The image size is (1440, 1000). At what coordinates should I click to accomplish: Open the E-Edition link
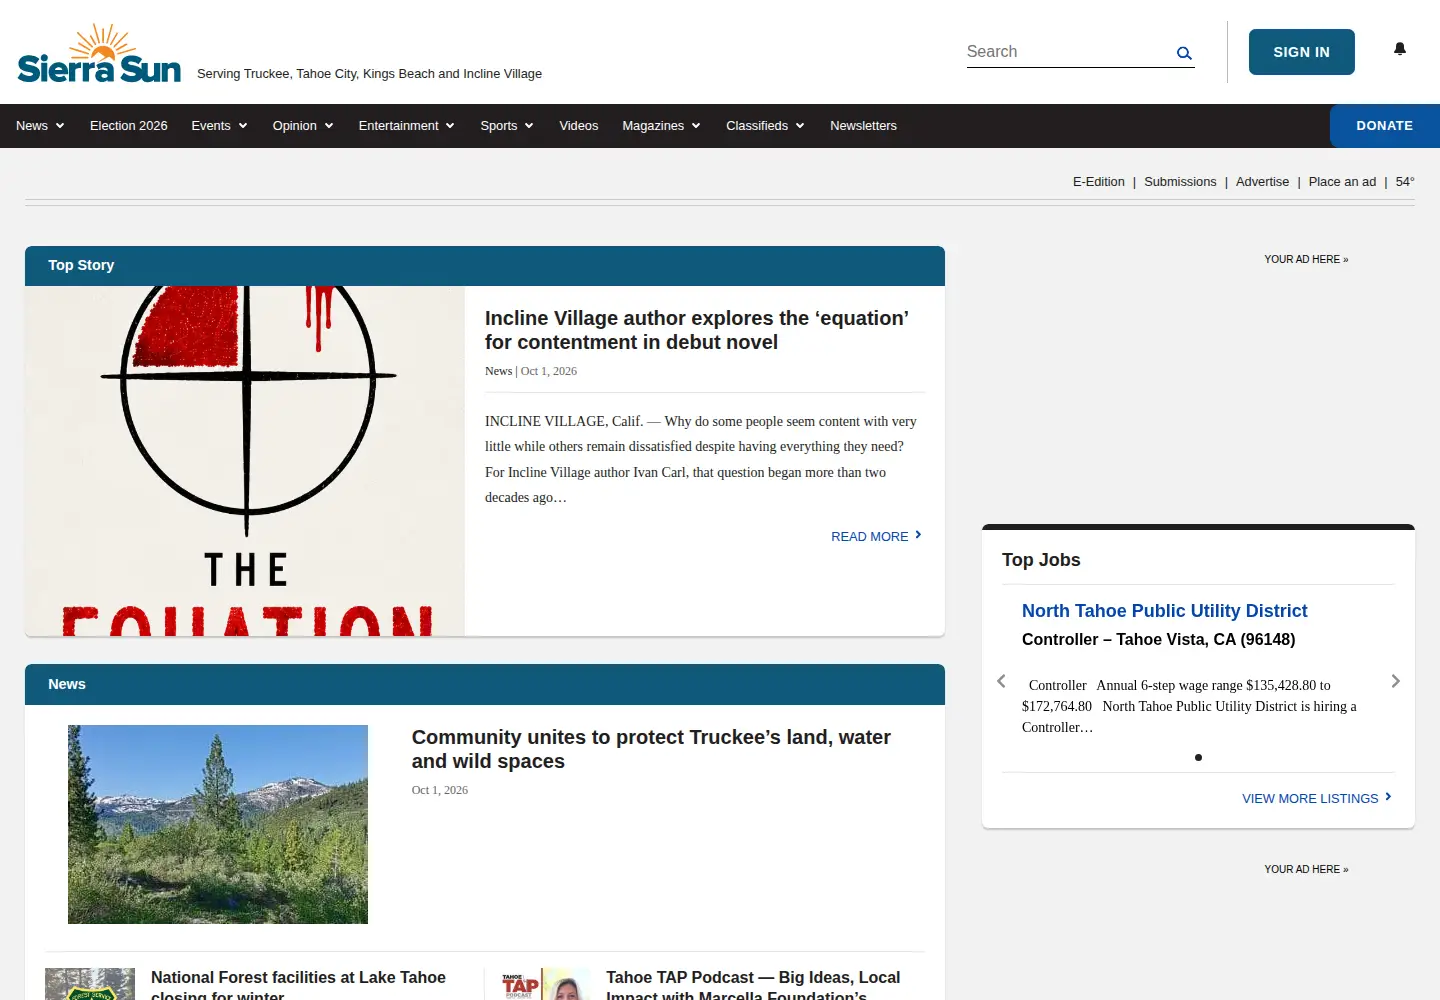(1099, 182)
